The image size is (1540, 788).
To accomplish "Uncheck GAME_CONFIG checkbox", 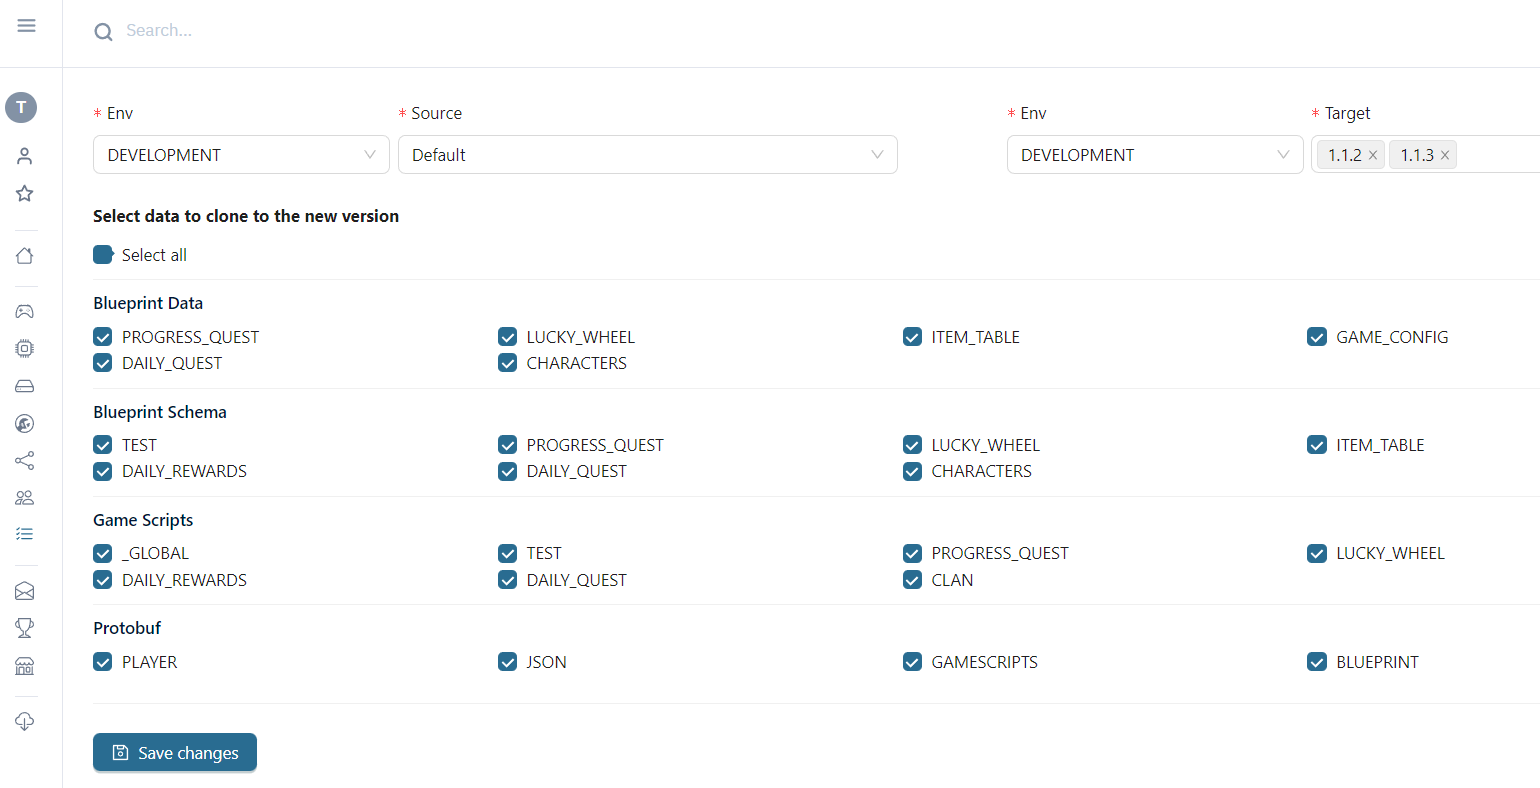I will [x=1317, y=337].
